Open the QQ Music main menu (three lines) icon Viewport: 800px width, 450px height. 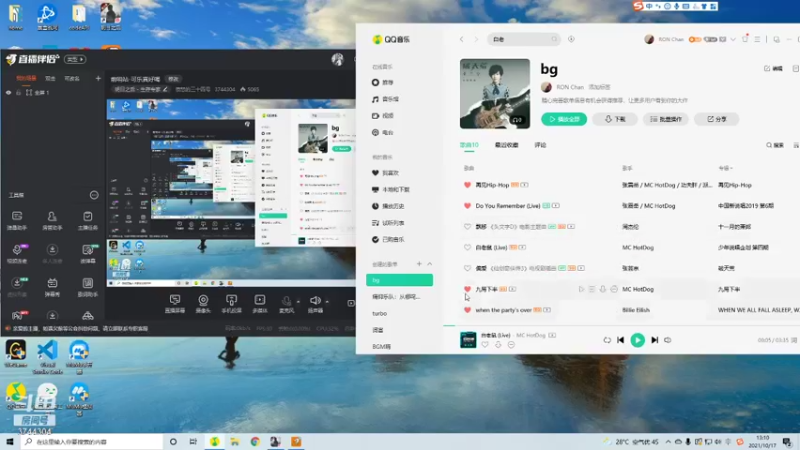[757, 39]
